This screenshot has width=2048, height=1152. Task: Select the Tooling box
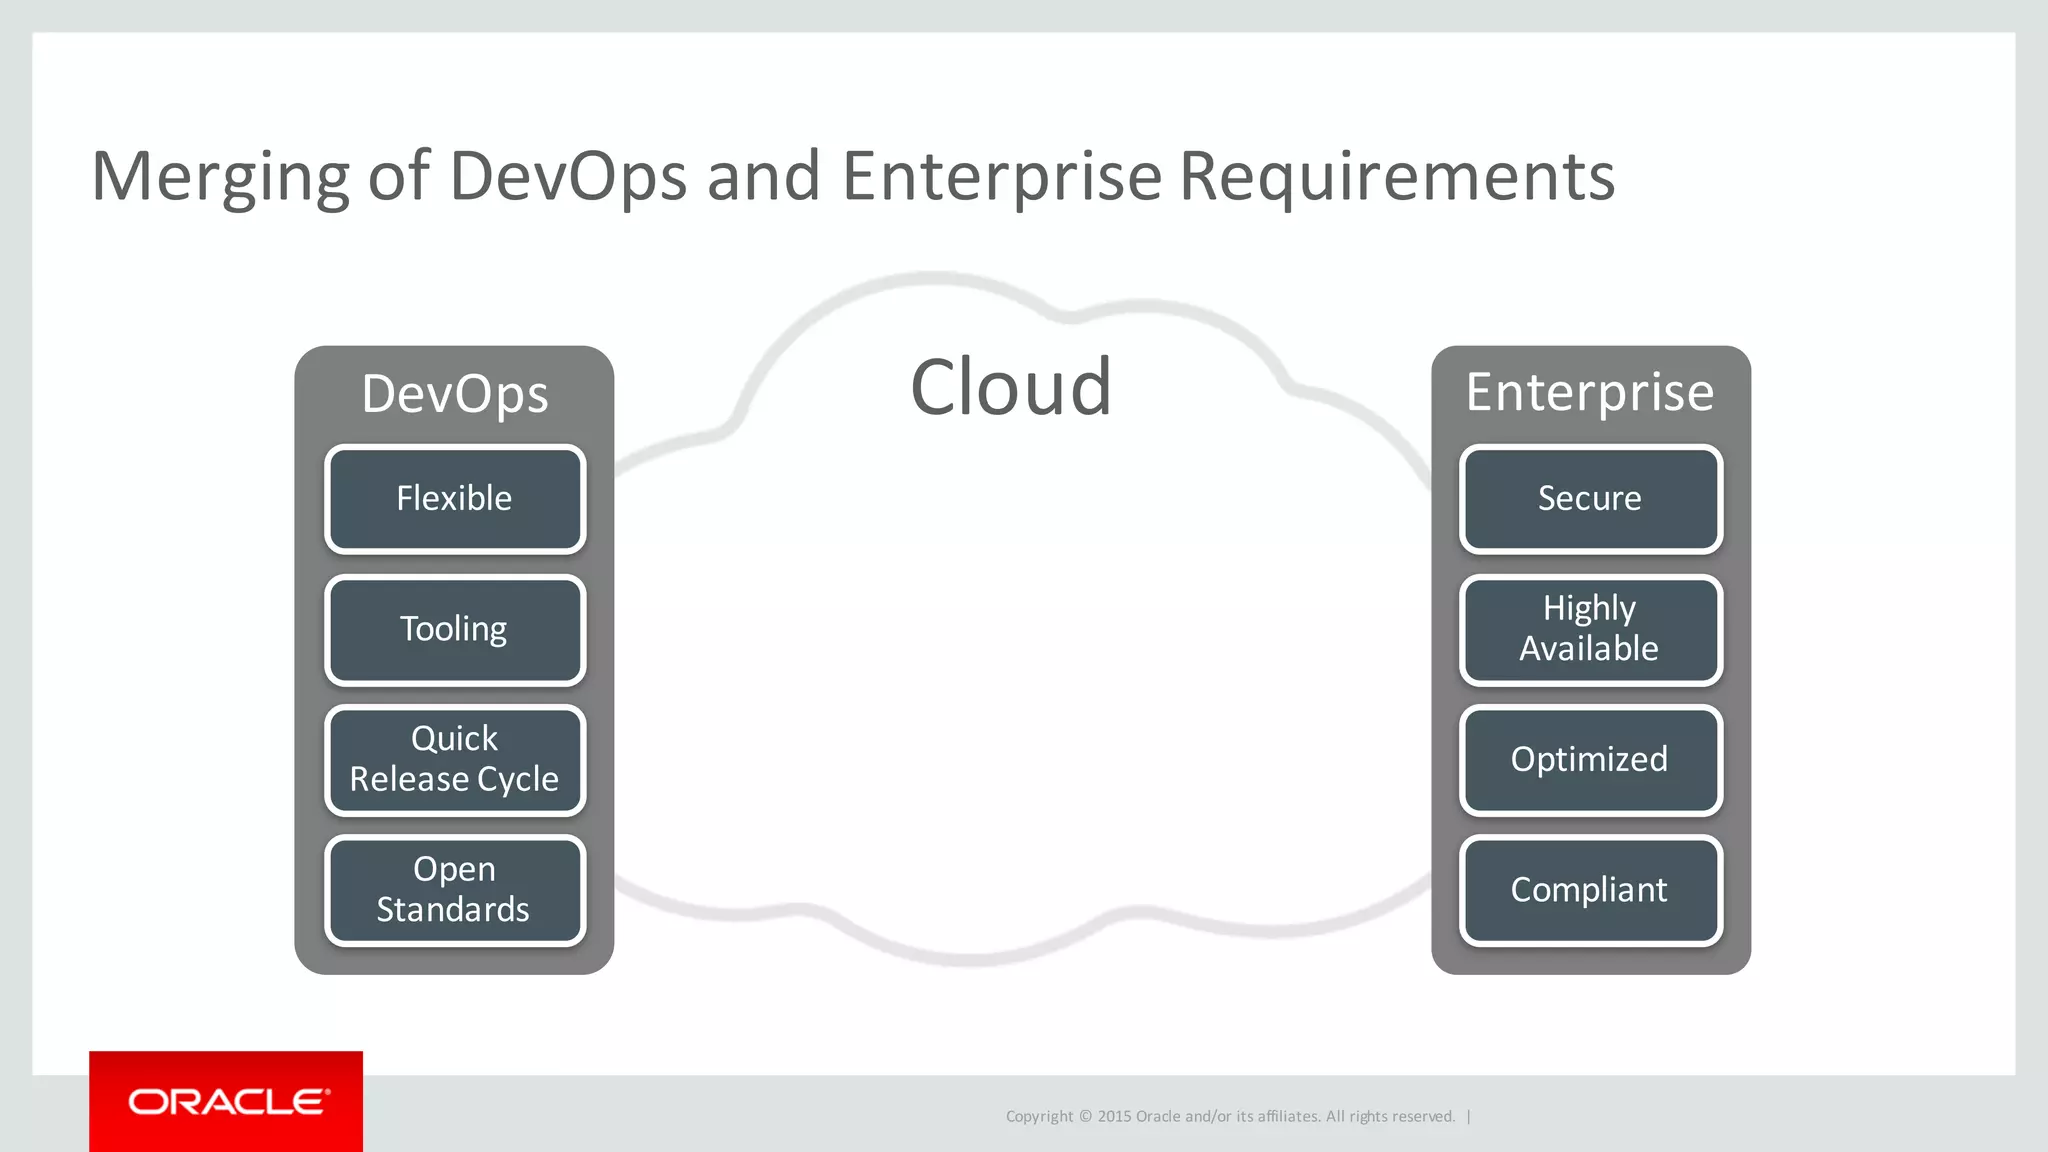(x=455, y=629)
